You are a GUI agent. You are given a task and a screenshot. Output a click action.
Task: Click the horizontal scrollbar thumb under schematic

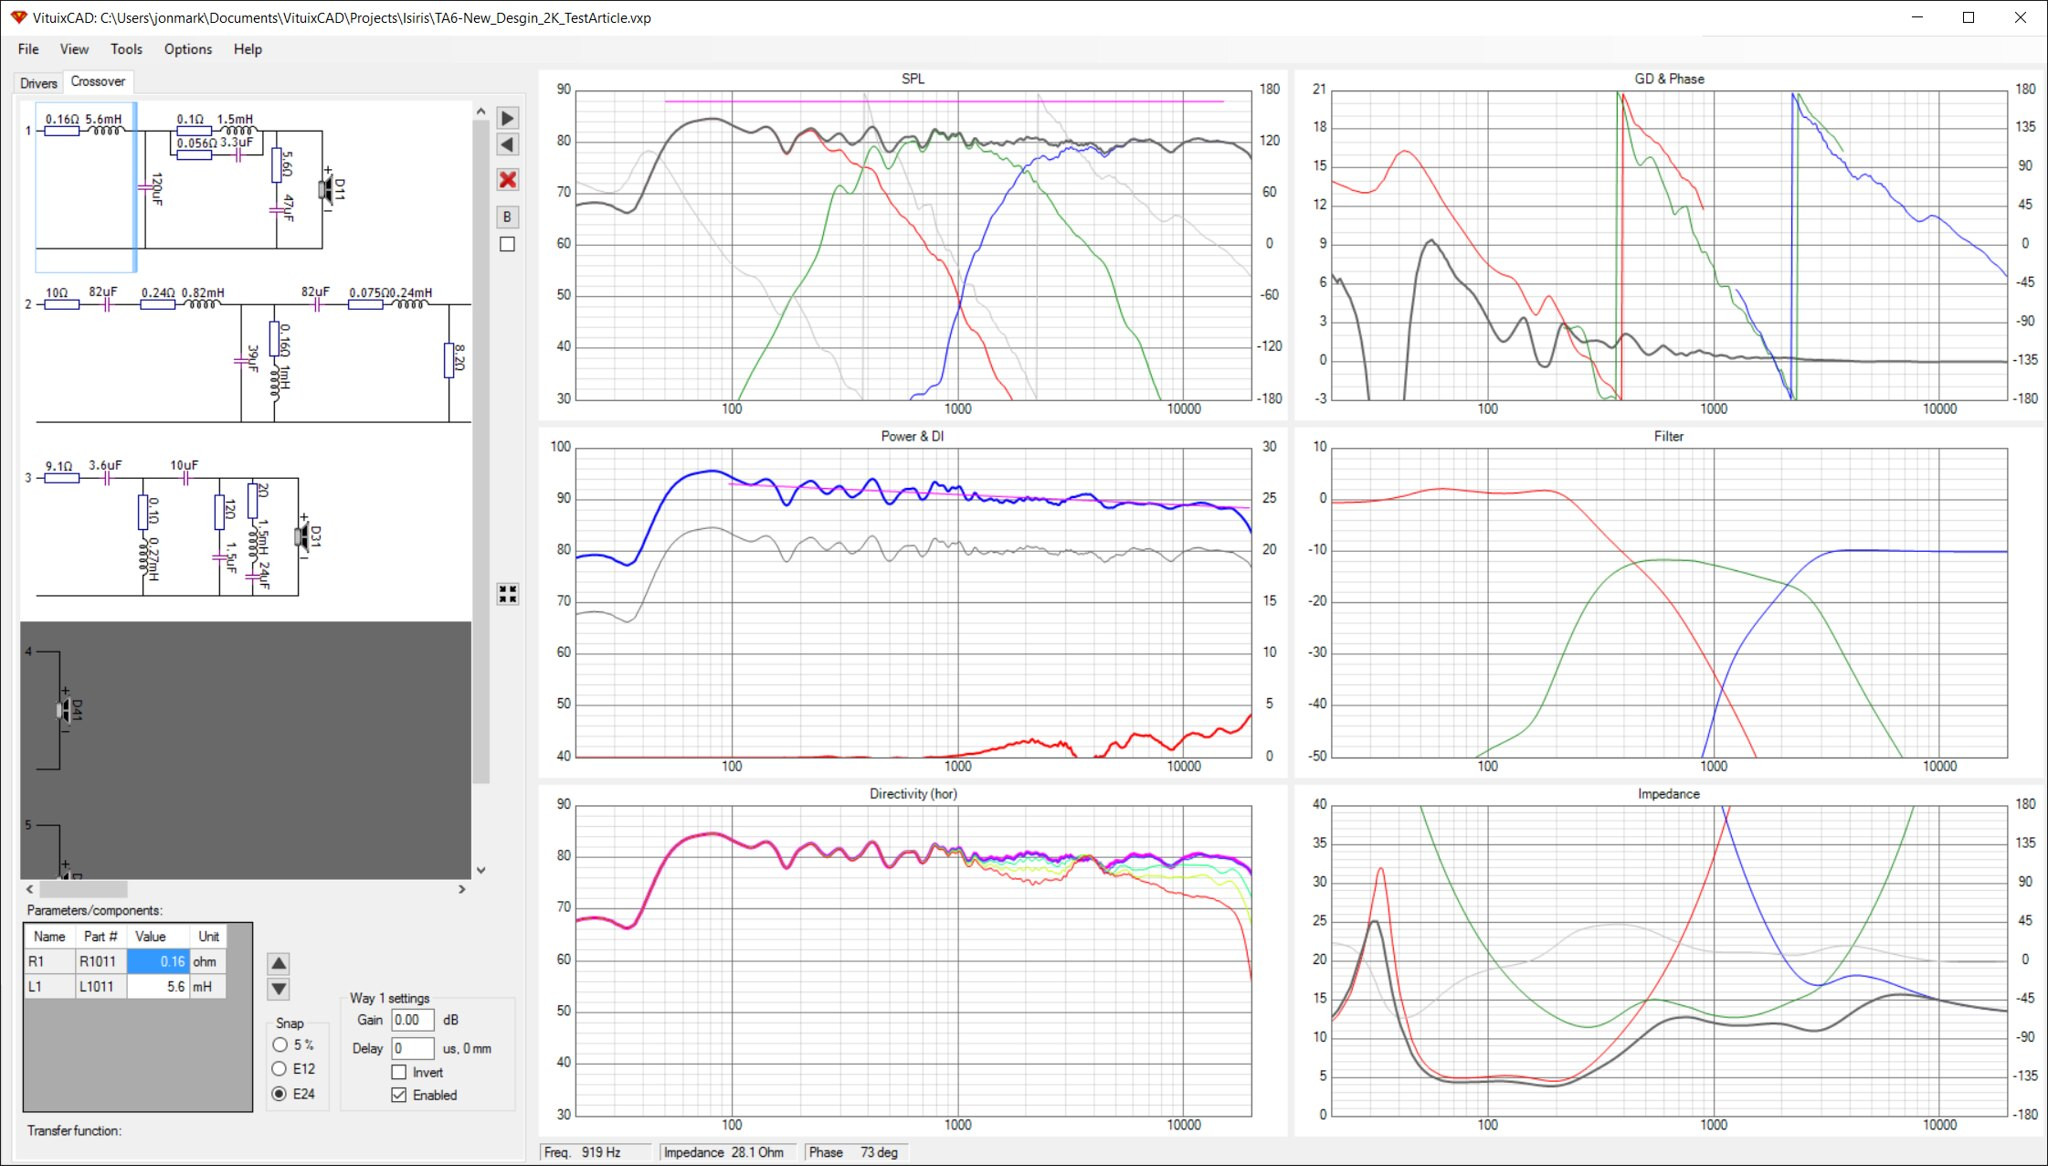pyautogui.click(x=83, y=889)
